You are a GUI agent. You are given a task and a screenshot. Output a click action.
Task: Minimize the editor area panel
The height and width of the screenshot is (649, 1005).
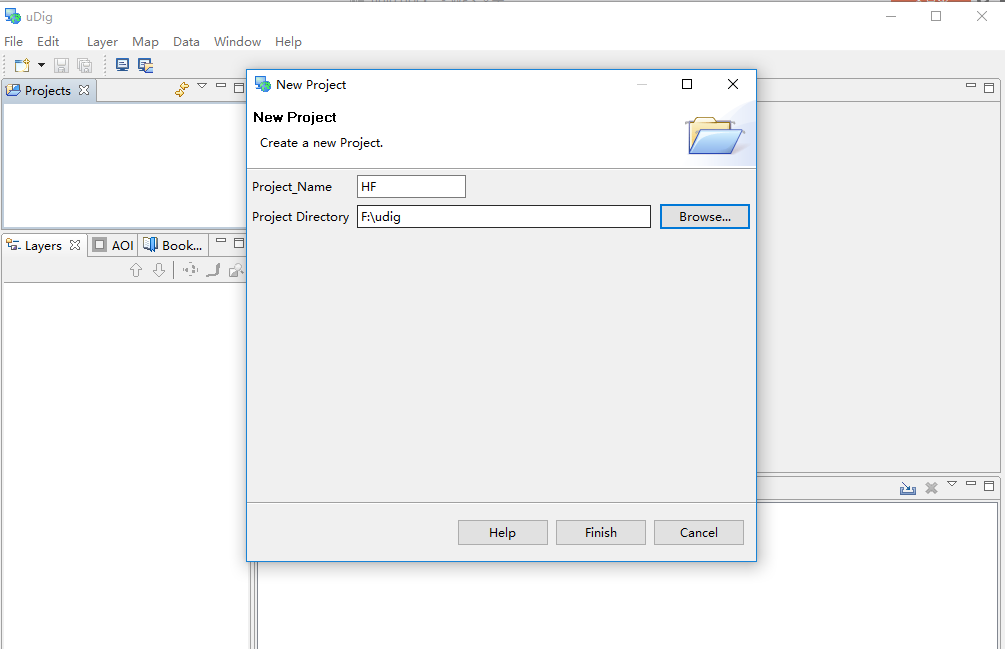[x=971, y=85]
